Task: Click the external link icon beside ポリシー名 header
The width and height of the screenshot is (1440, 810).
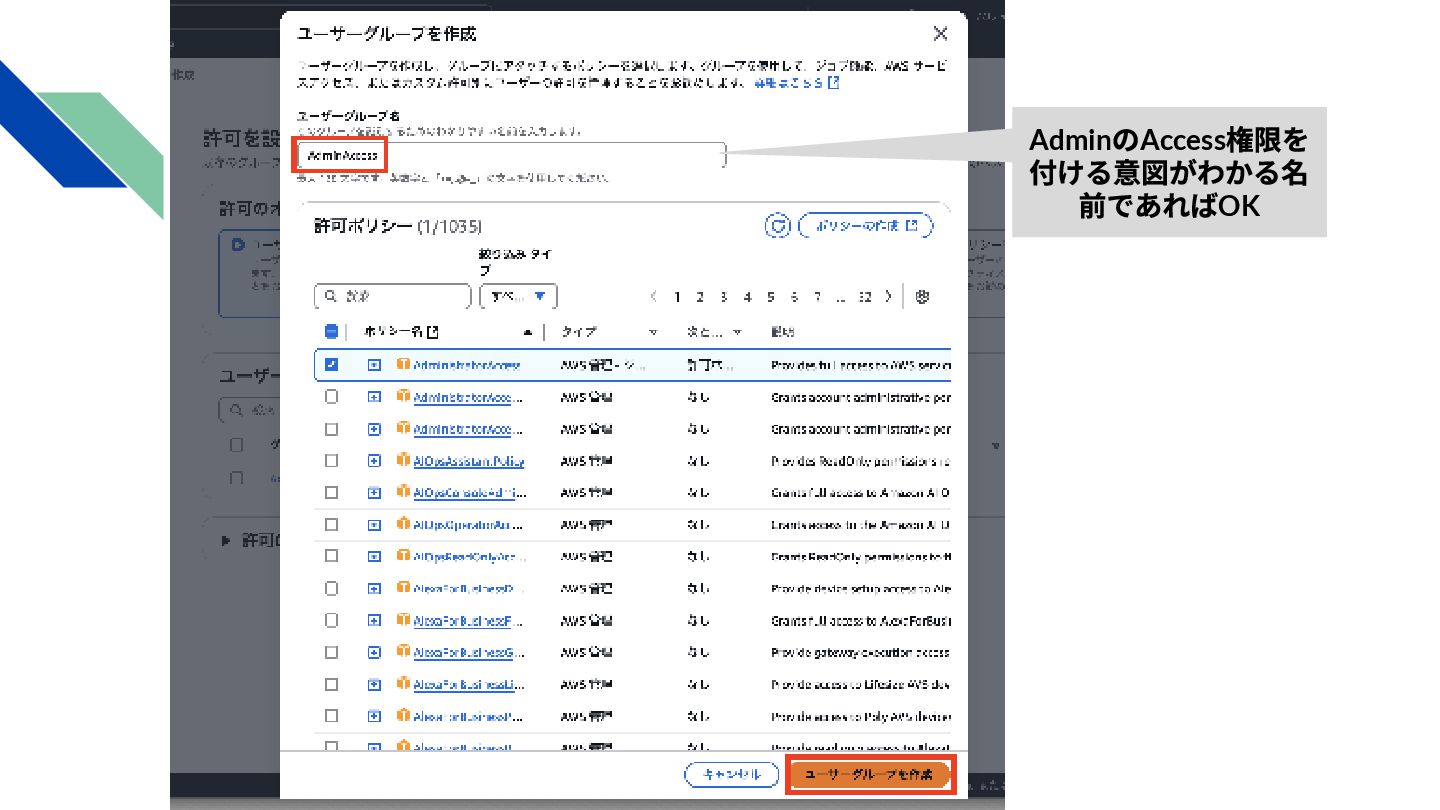Action: [x=433, y=332]
